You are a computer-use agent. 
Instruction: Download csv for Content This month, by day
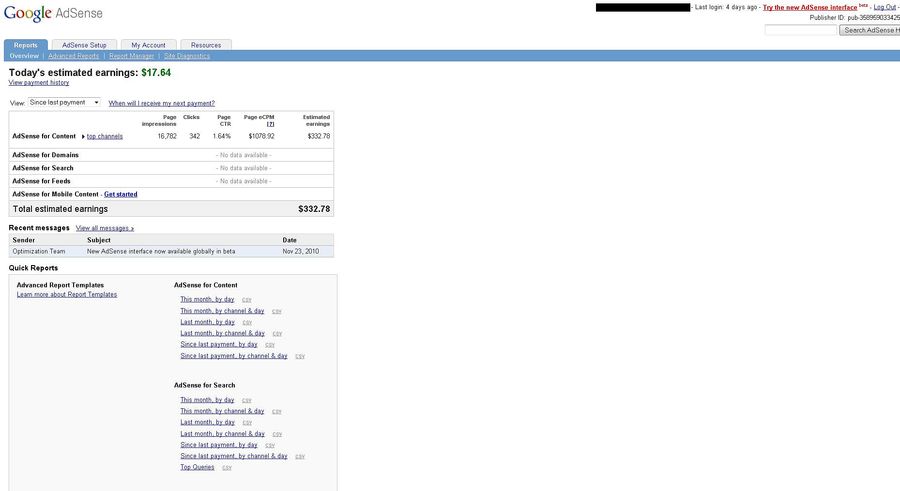[247, 300]
